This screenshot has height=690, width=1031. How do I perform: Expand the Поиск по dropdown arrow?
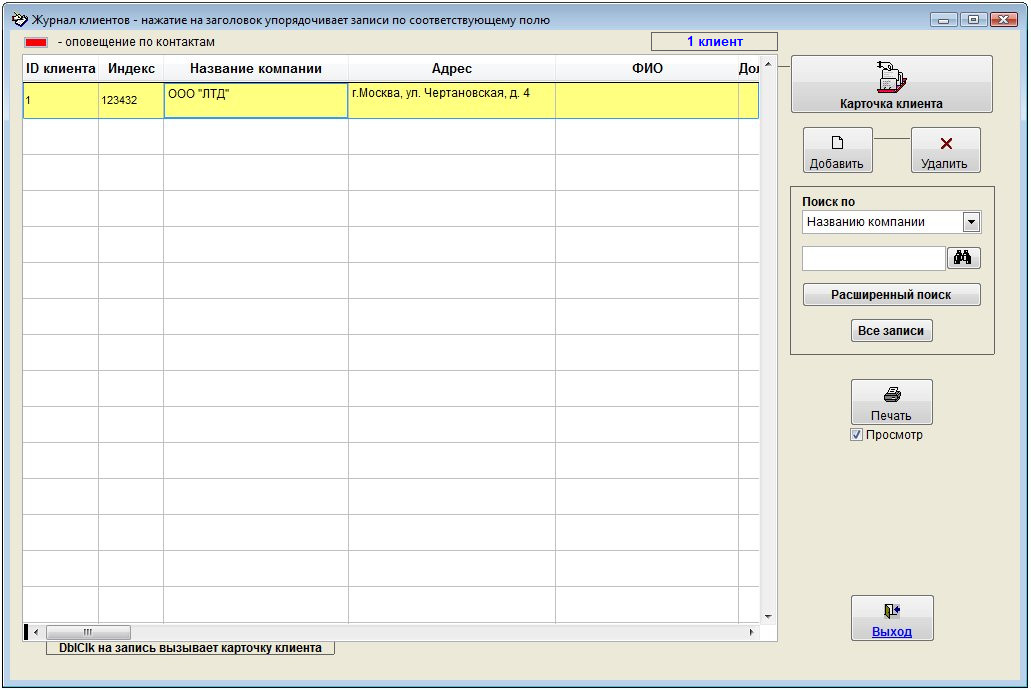[971, 222]
